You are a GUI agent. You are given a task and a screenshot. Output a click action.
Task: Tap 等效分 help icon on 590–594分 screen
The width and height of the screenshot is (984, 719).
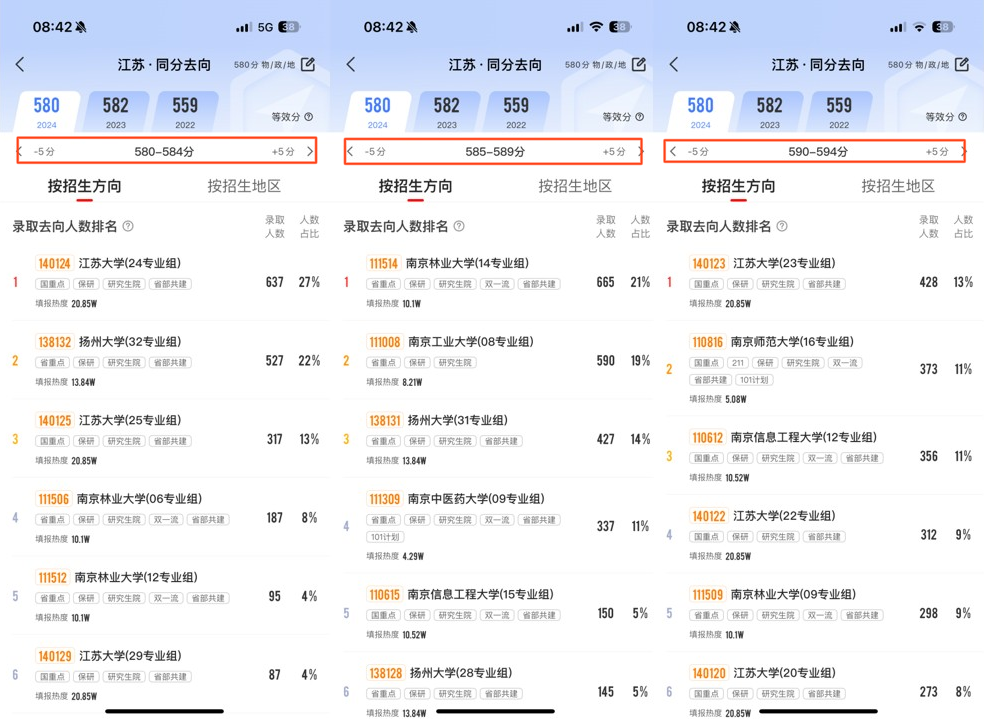963,117
